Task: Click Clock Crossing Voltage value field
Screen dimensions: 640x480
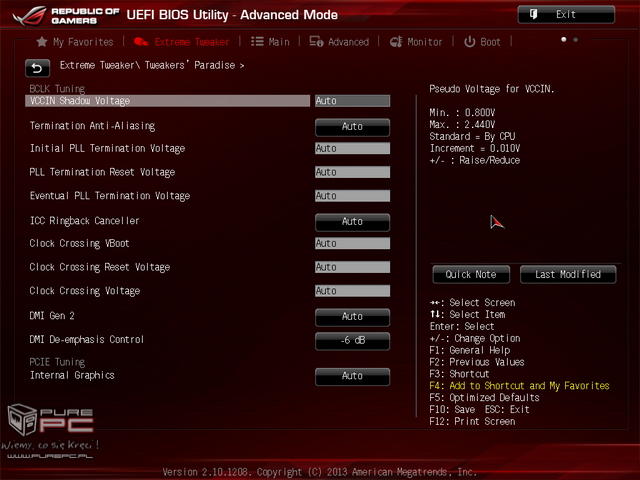Action: pos(352,291)
